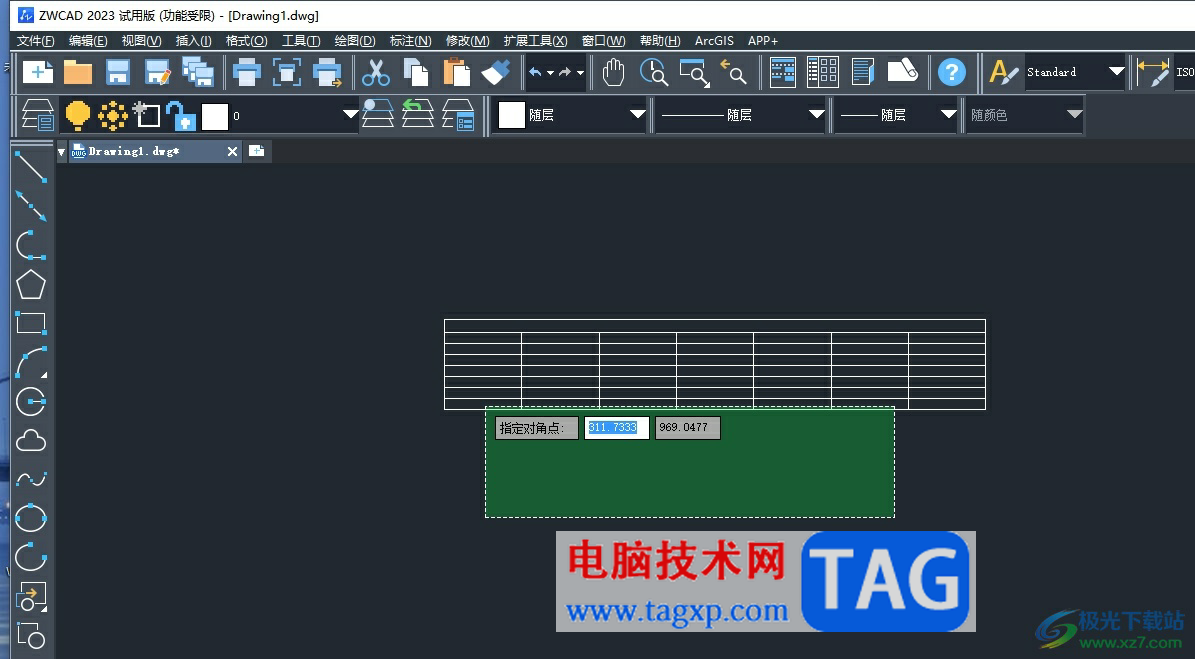The height and width of the screenshot is (659, 1195).
Task: Open the Layer Properties Manager icon
Action: click(x=37, y=115)
